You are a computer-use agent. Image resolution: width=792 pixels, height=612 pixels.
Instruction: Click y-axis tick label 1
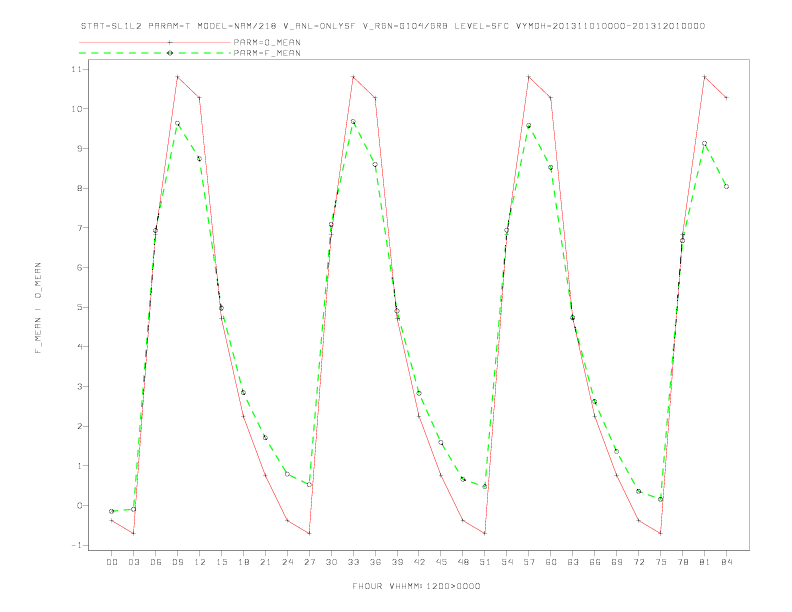click(80, 466)
